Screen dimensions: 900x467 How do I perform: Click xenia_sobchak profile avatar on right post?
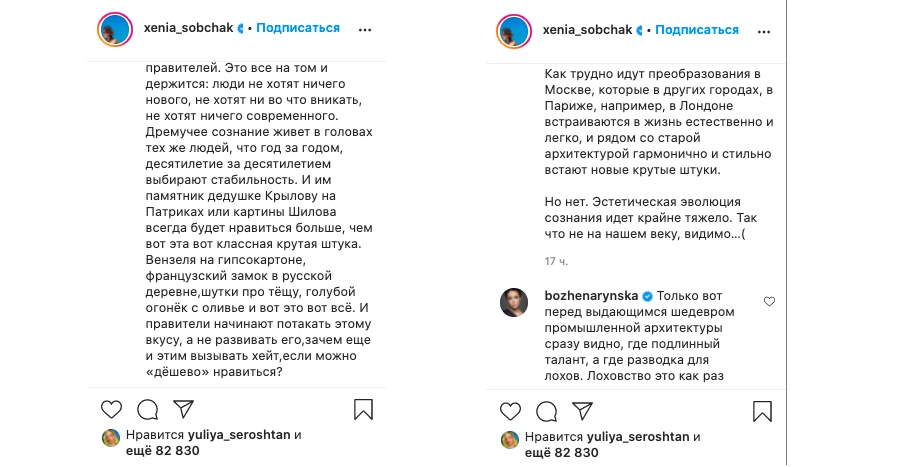click(513, 30)
